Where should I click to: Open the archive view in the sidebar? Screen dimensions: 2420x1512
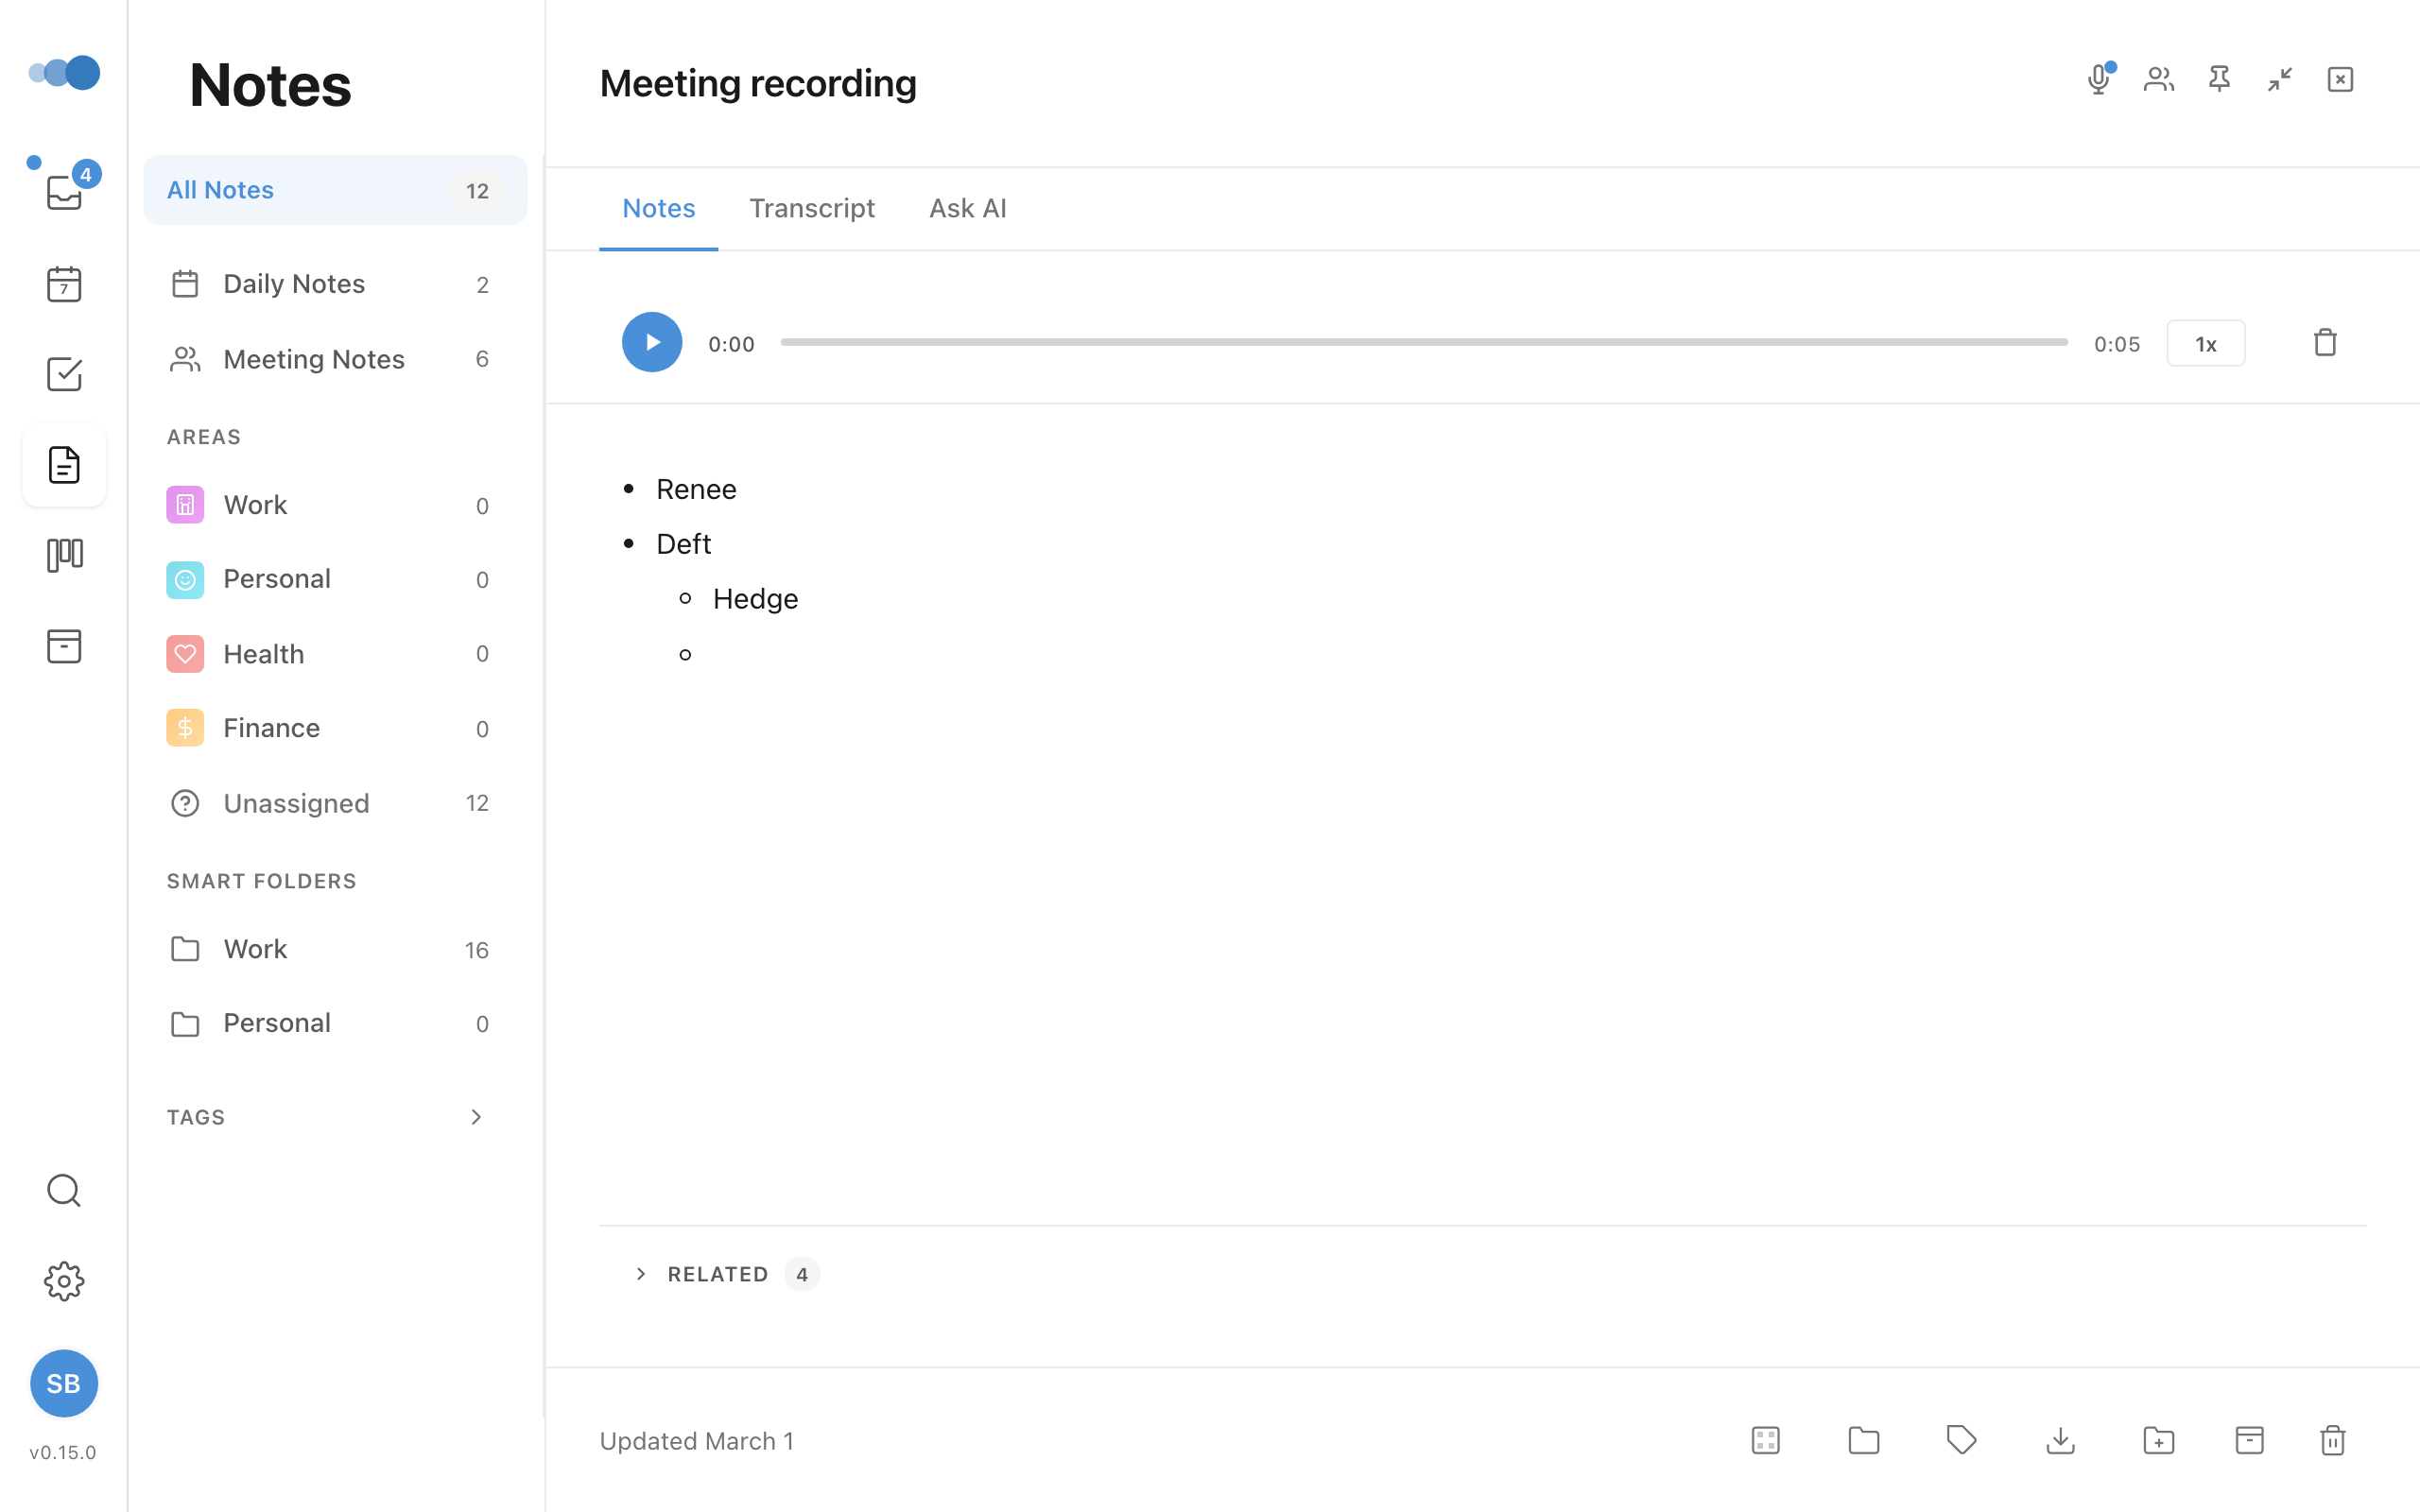coord(63,646)
